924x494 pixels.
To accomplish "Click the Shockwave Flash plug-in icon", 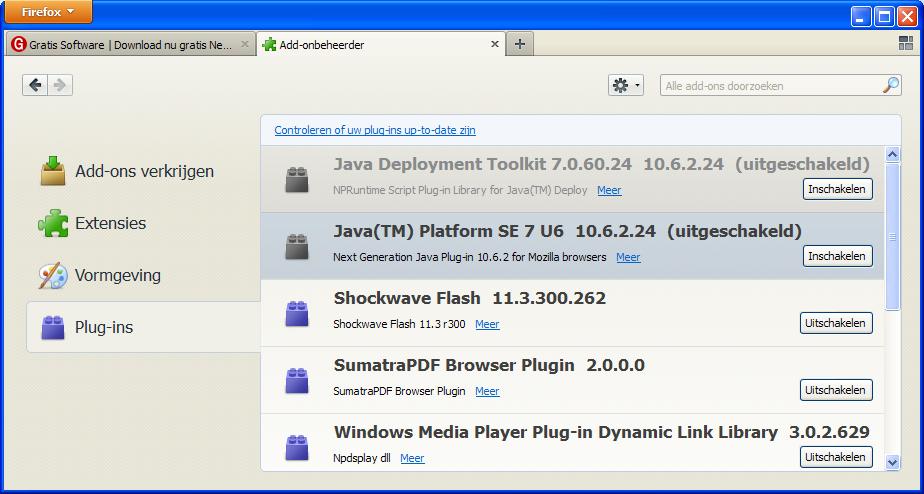I will (296, 313).
